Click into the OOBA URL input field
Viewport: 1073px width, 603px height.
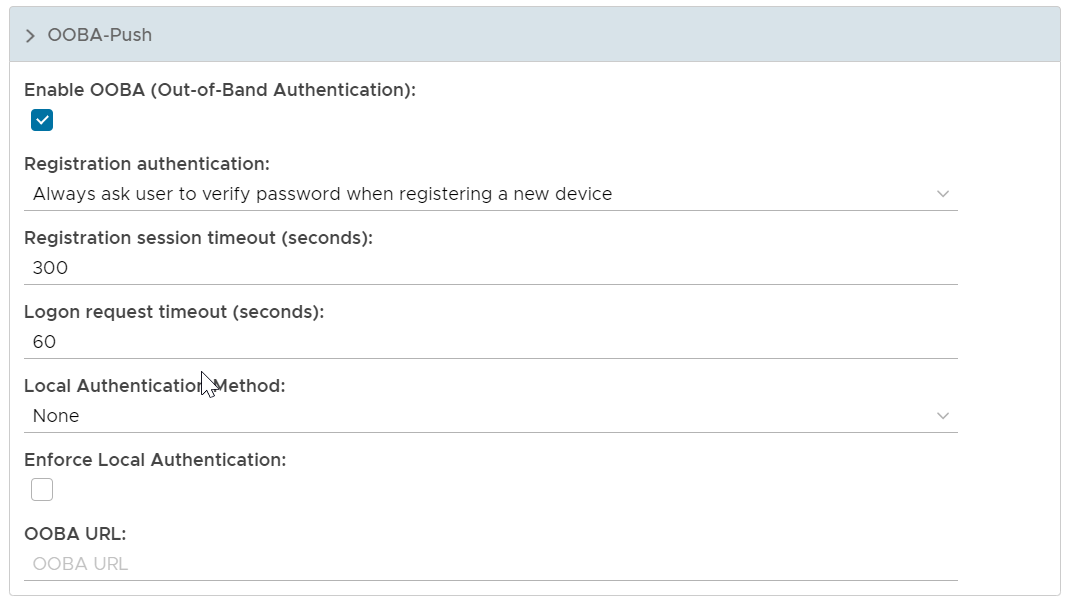490,564
